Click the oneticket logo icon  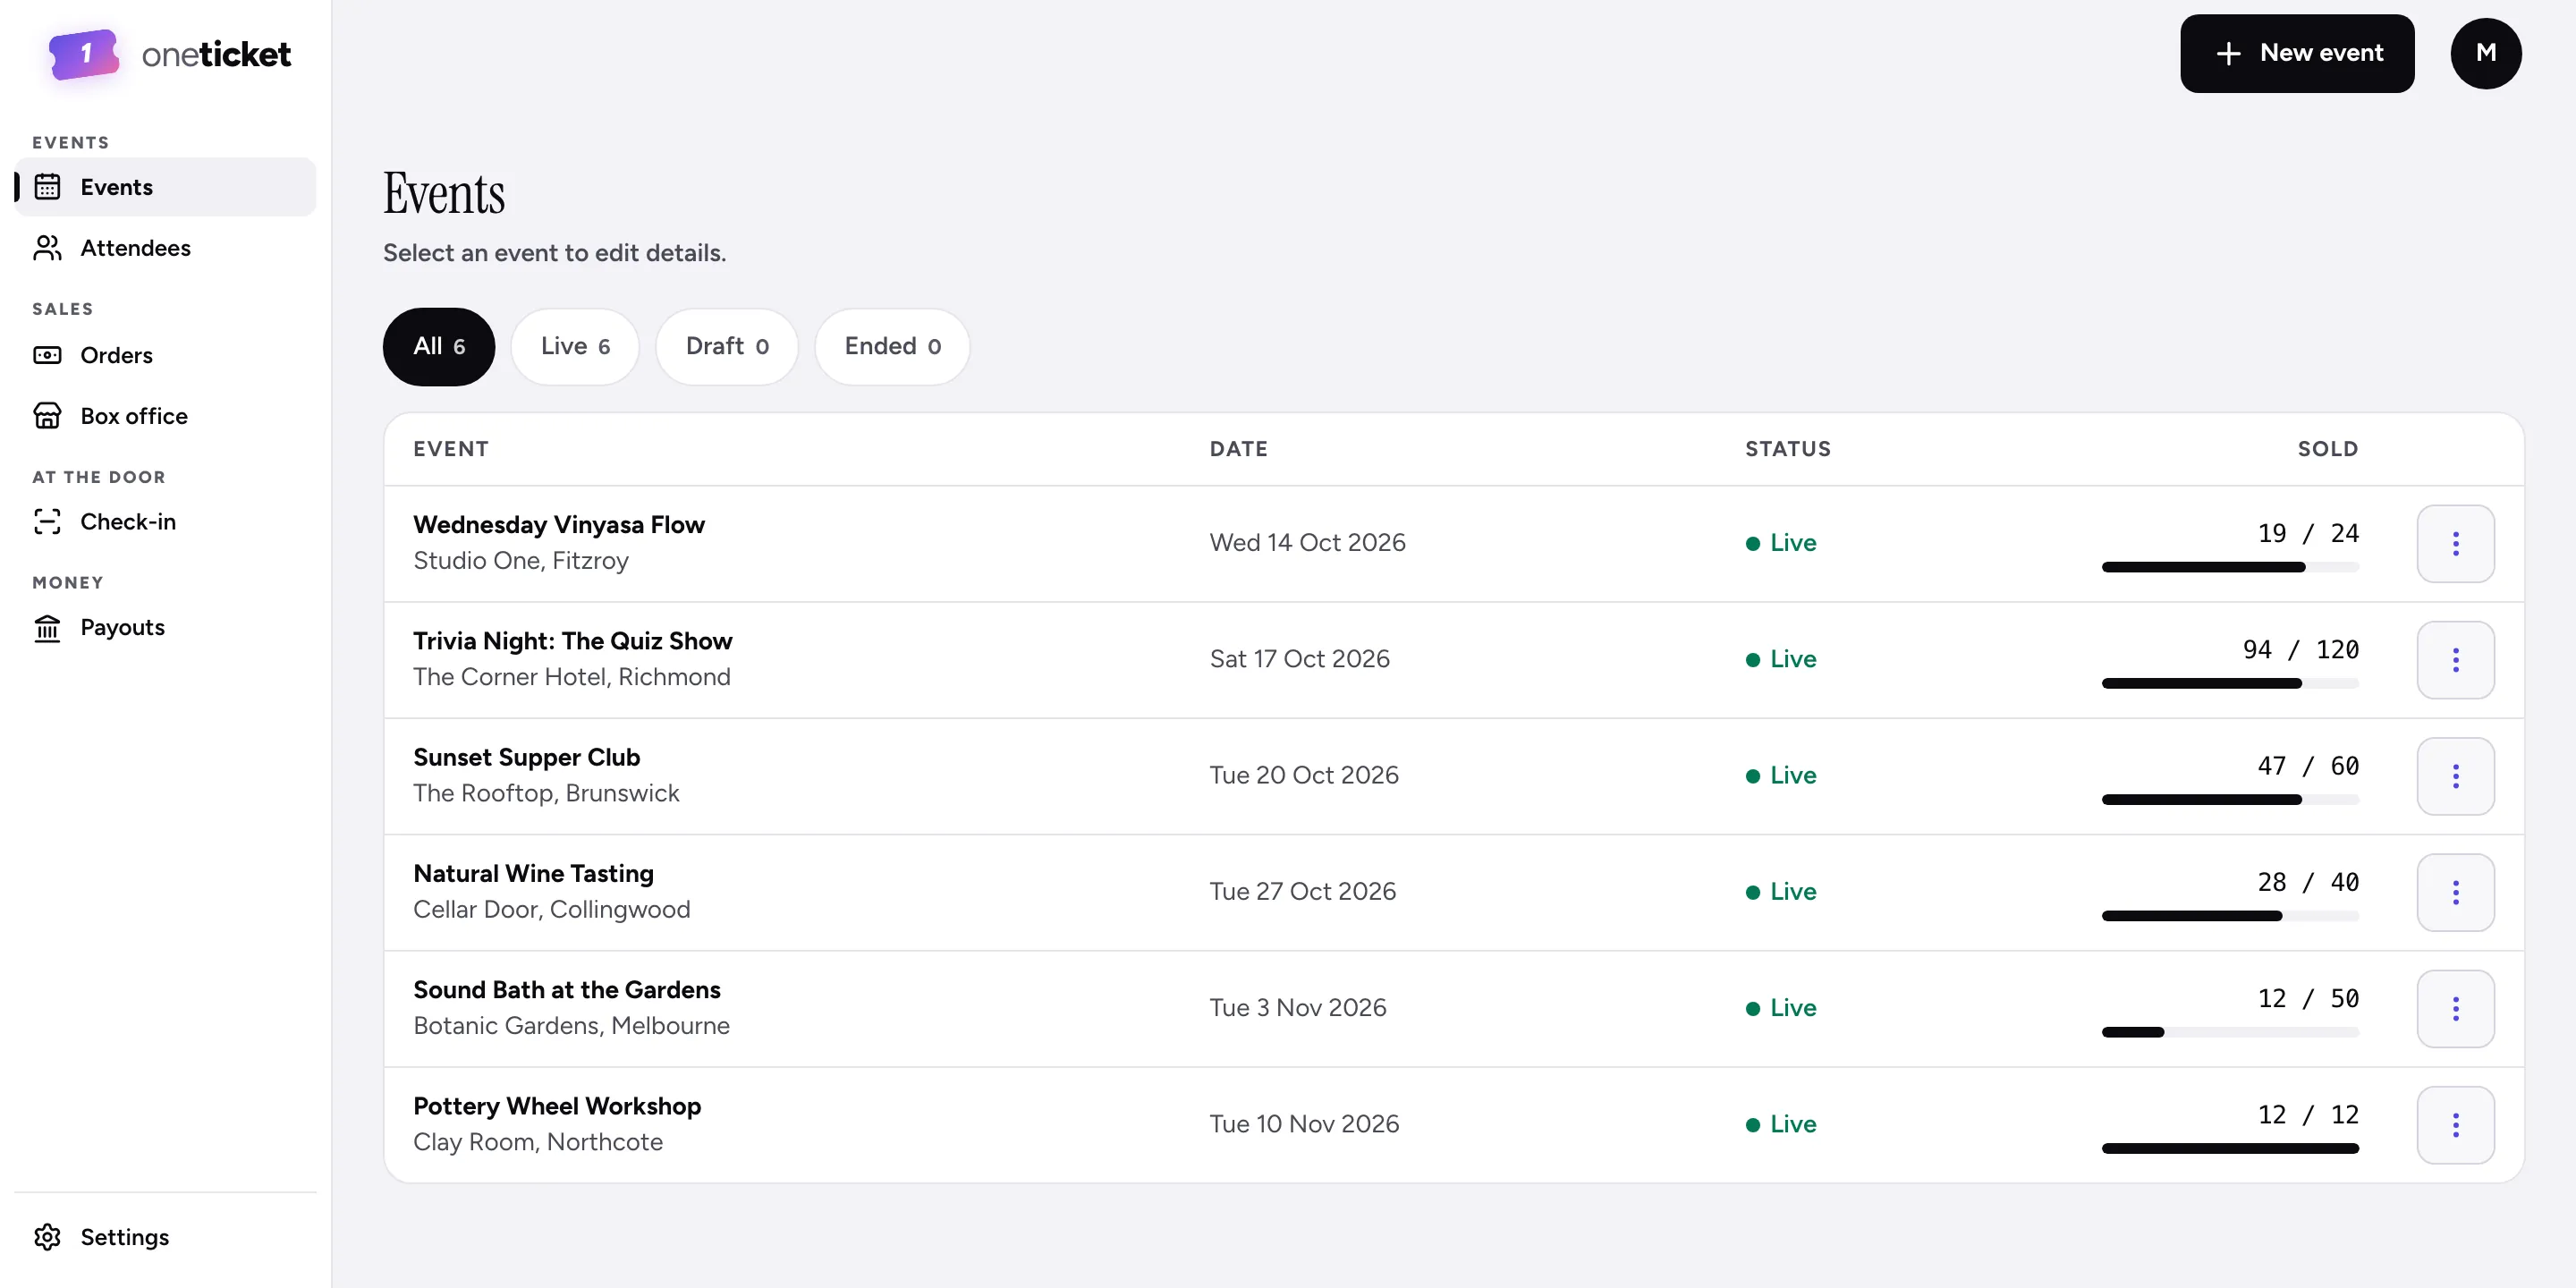point(84,54)
